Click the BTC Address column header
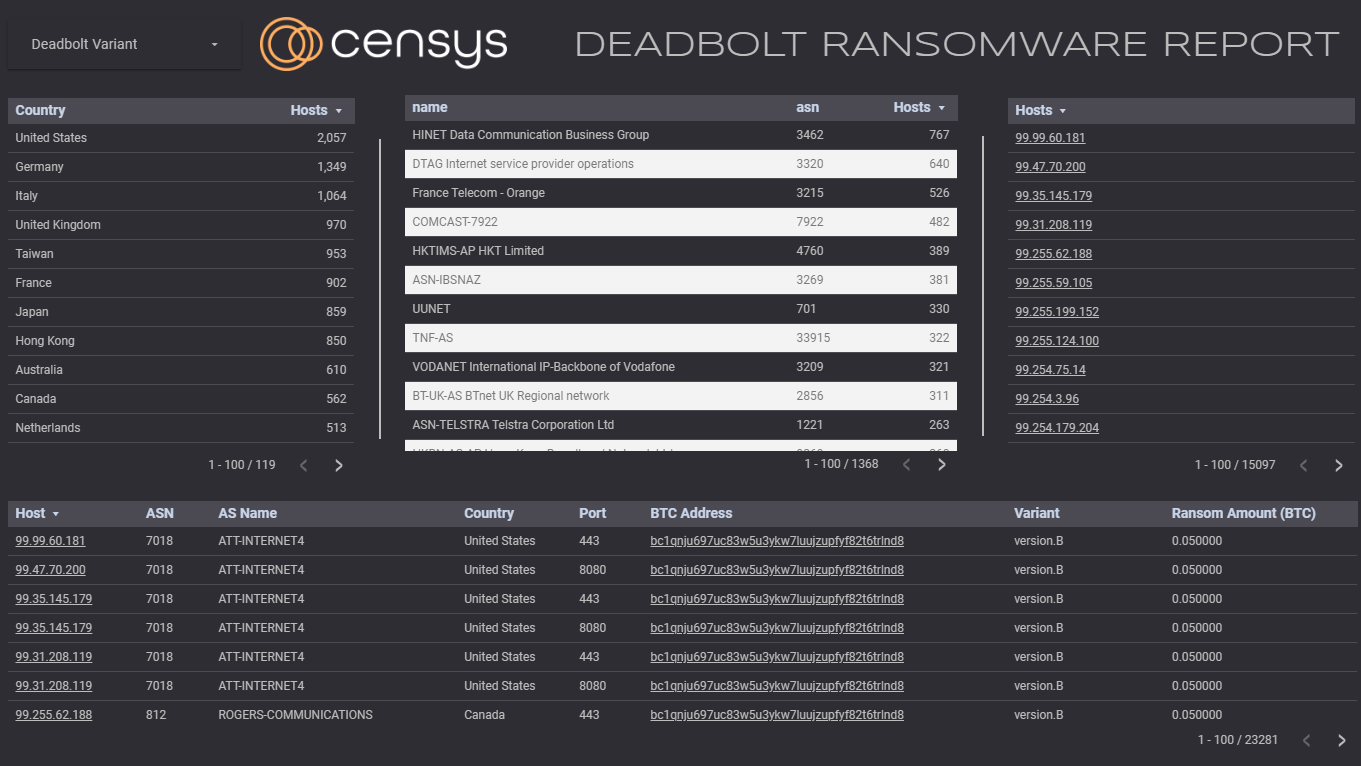 (x=691, y=513)
